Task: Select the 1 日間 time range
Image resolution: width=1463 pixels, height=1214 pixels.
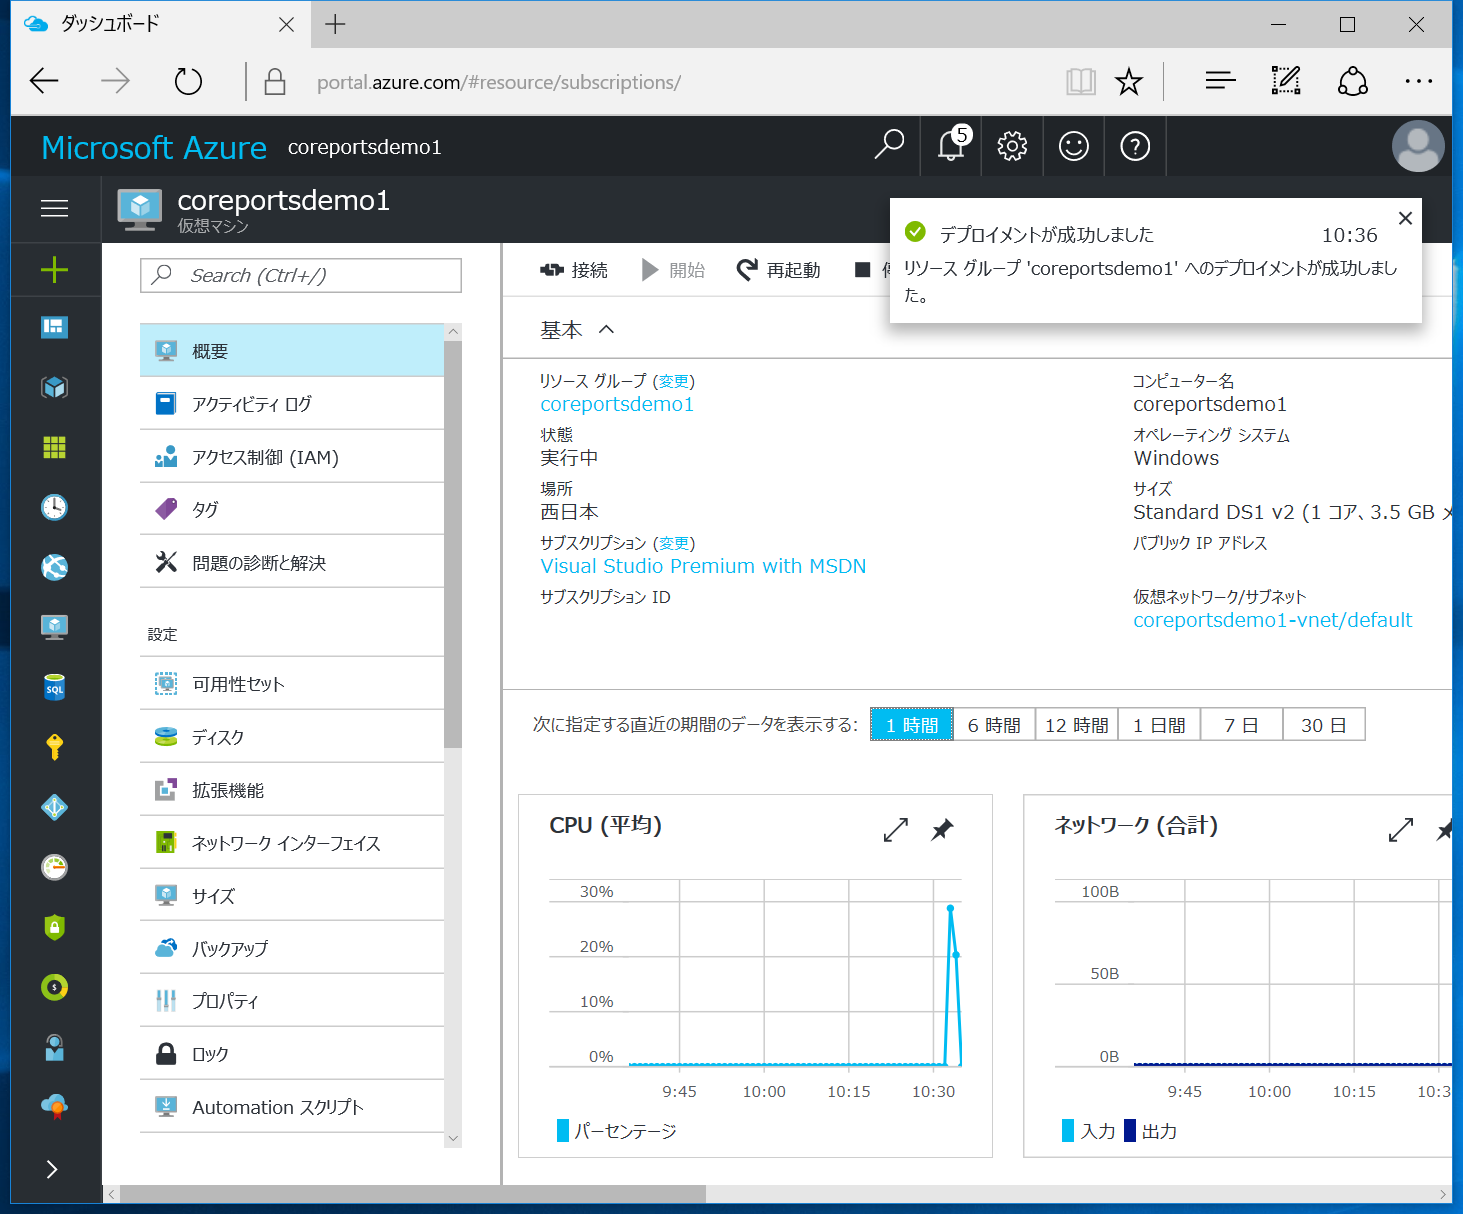Action: pos(1159,725)
